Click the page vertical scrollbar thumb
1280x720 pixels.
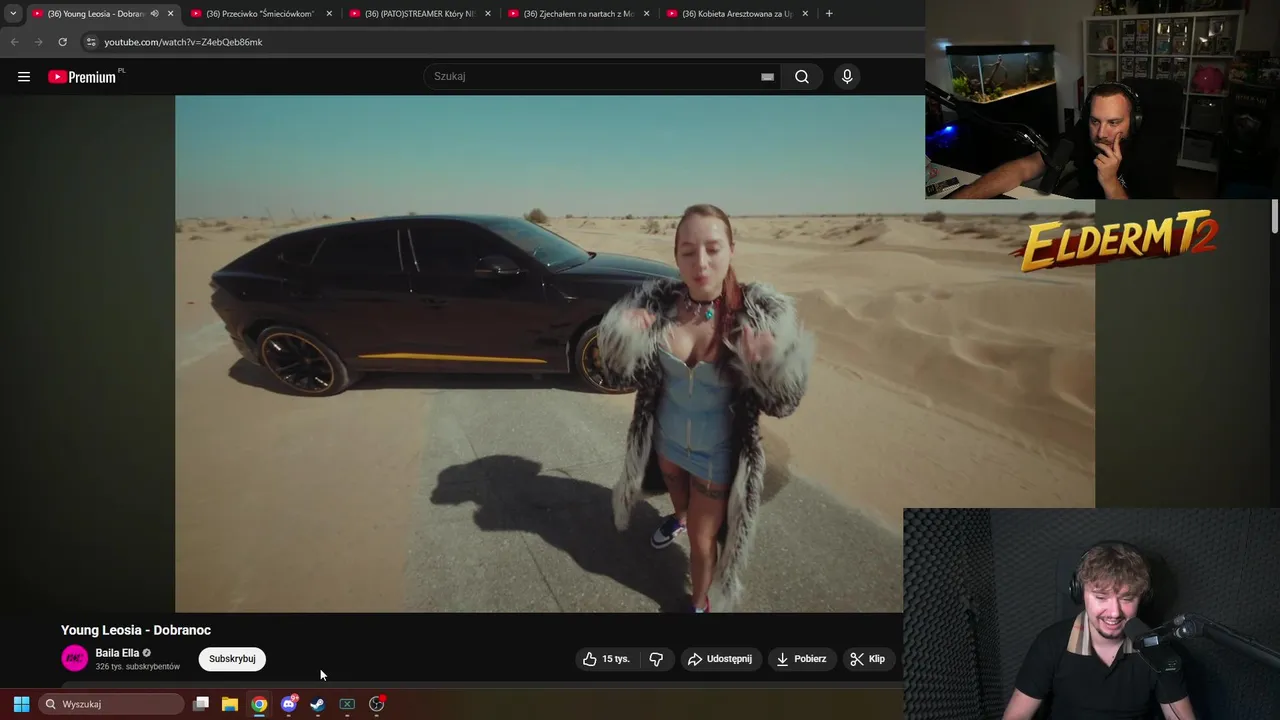pyautogui.click(x=1275, y=217)
